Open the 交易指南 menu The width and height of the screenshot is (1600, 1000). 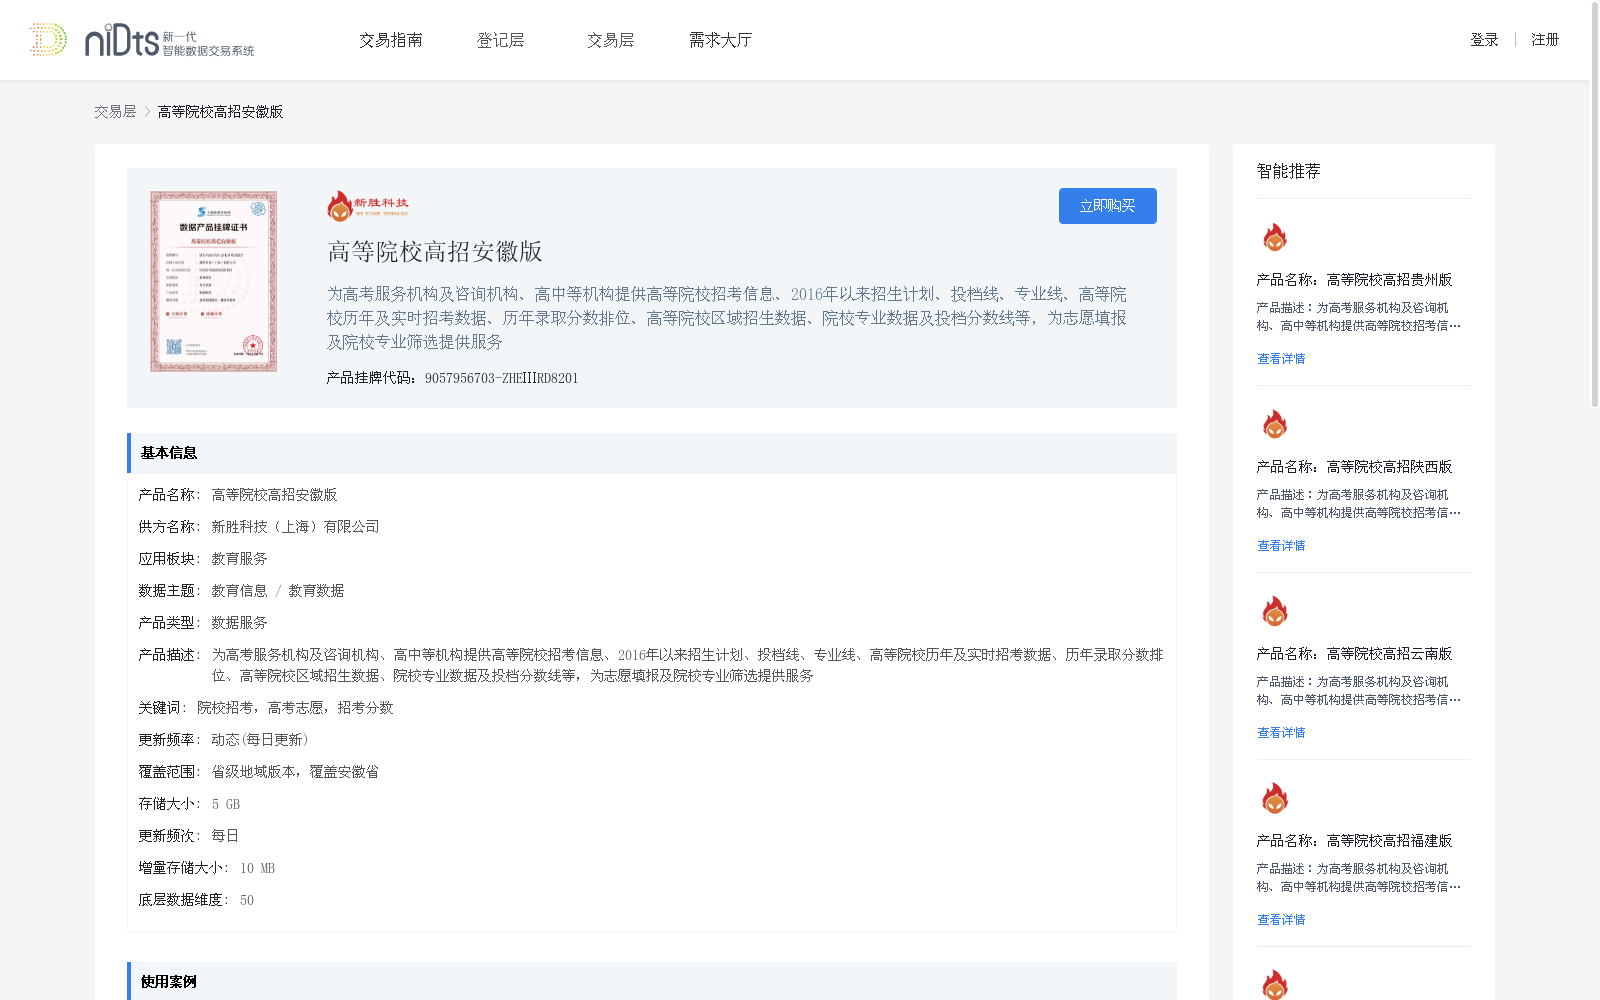point(391,40)
